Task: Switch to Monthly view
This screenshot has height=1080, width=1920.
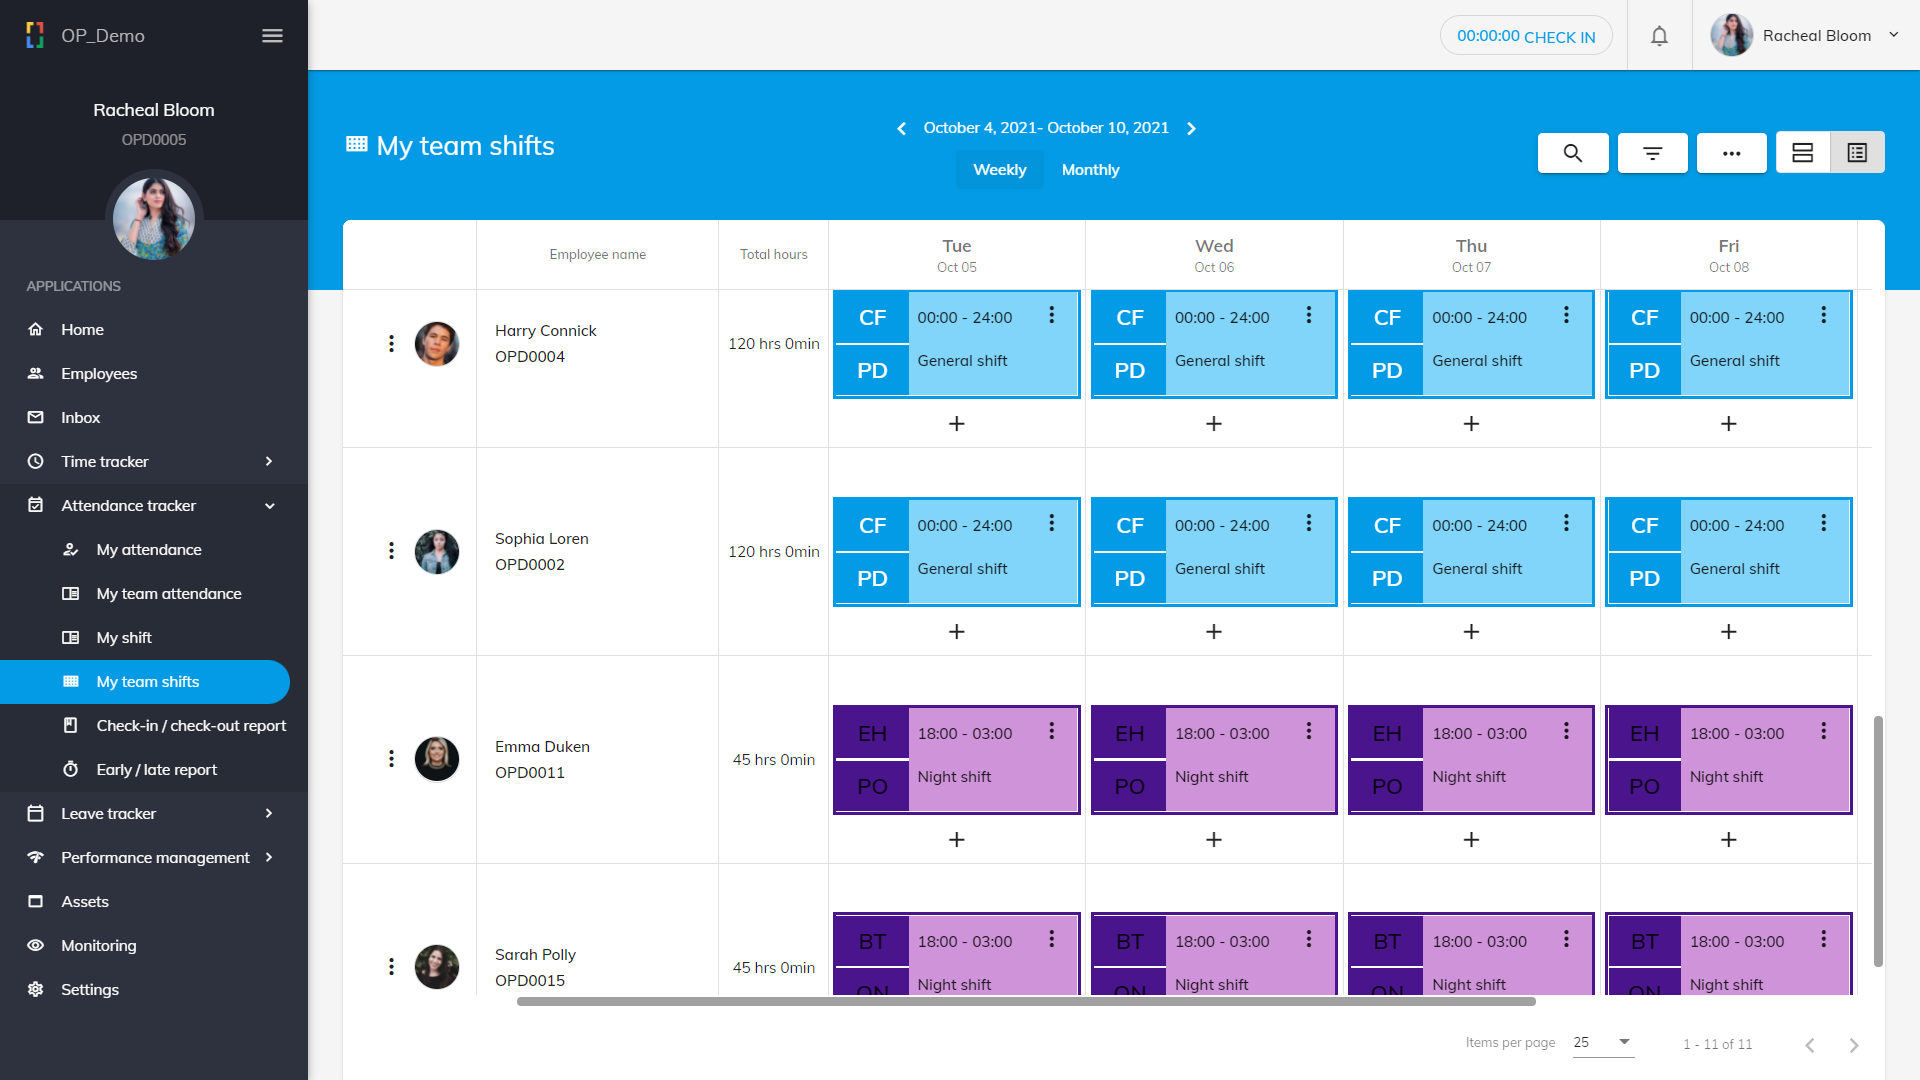Action: coord(1090,170)
